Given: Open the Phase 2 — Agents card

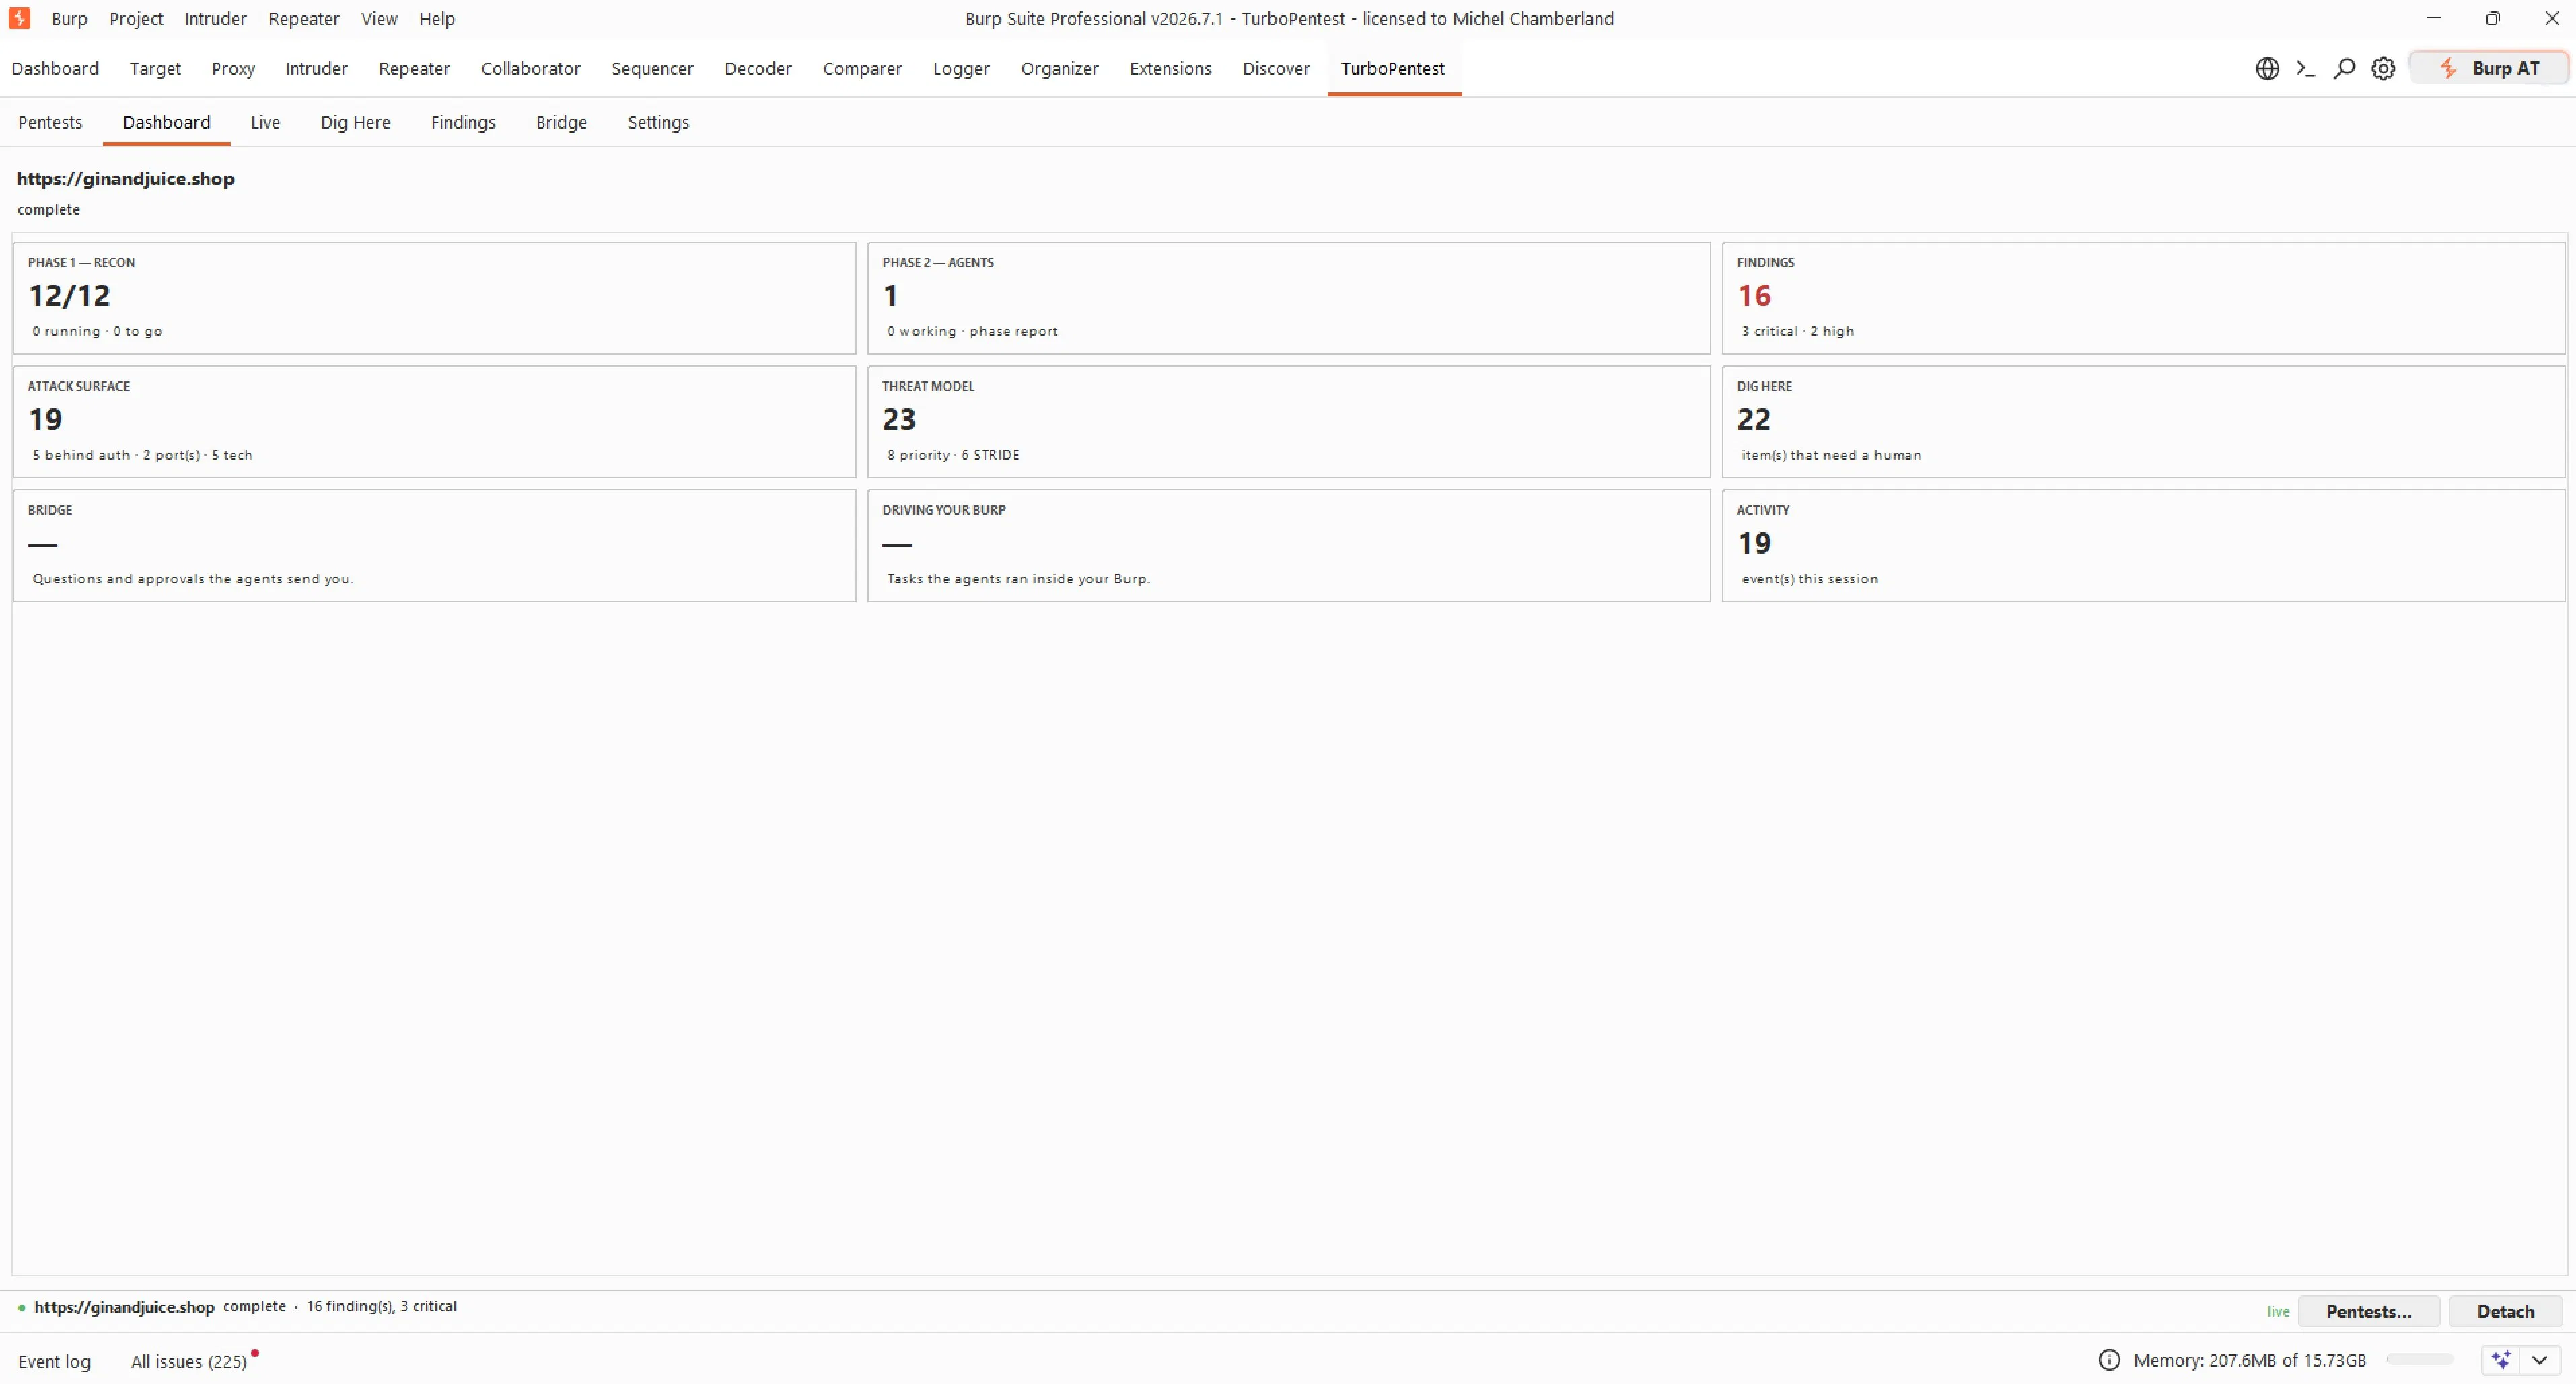Looking at the screenshot, I should 1288,297.
